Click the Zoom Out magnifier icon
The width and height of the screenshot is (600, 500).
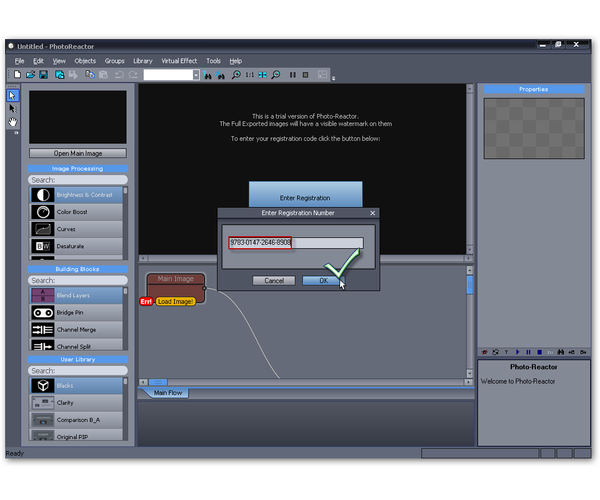pyautogui.click(x=276, y=75)
